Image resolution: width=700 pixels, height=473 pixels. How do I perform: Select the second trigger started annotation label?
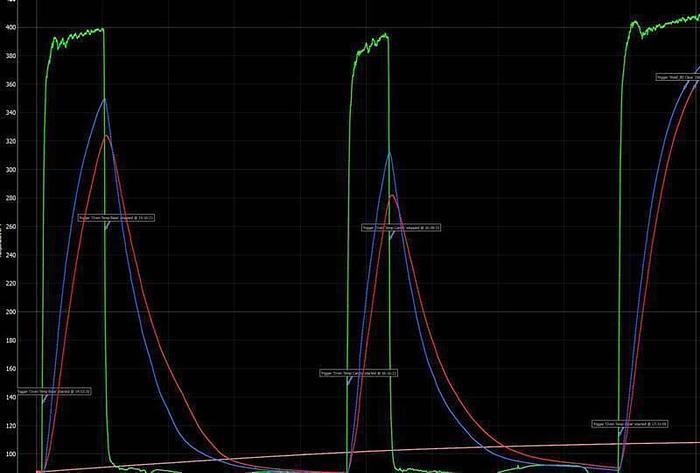click(x=359, y=373)
